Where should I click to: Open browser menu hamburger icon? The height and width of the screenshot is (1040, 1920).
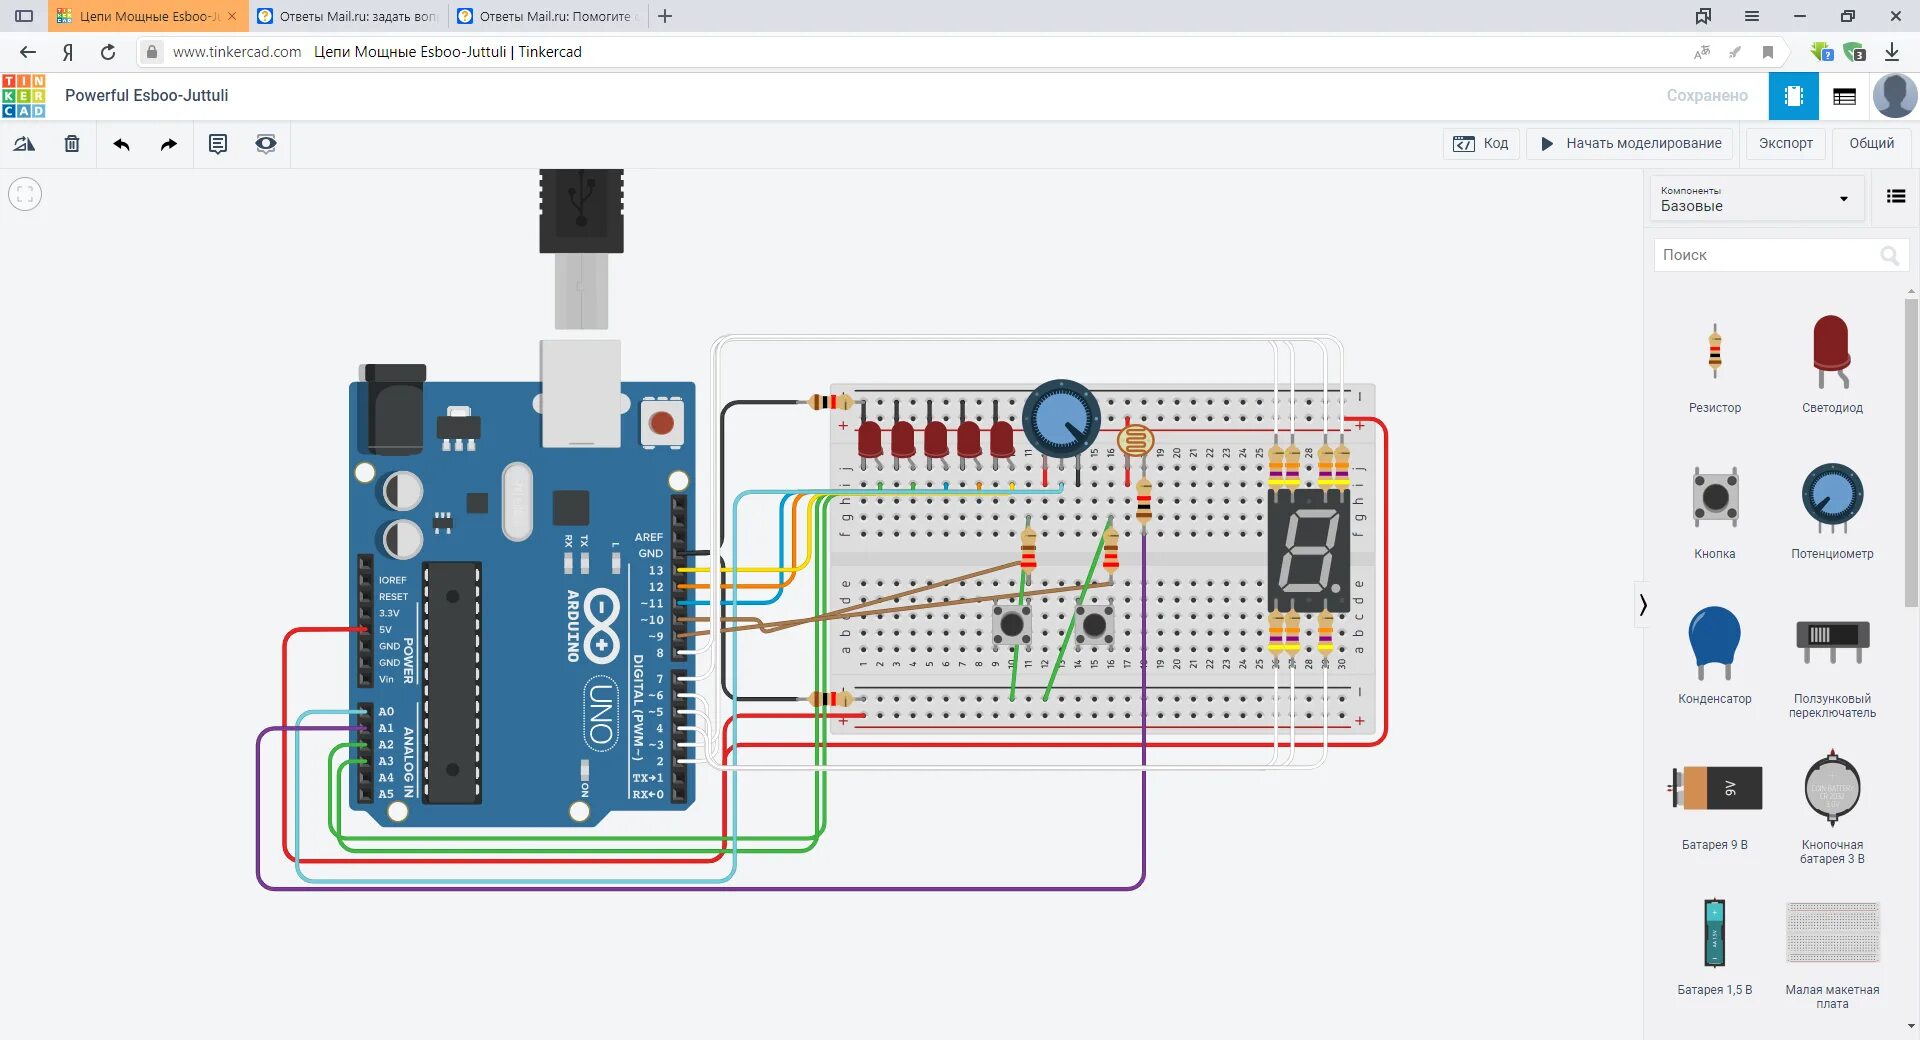pyautogui.click(x=1752, y=16)
